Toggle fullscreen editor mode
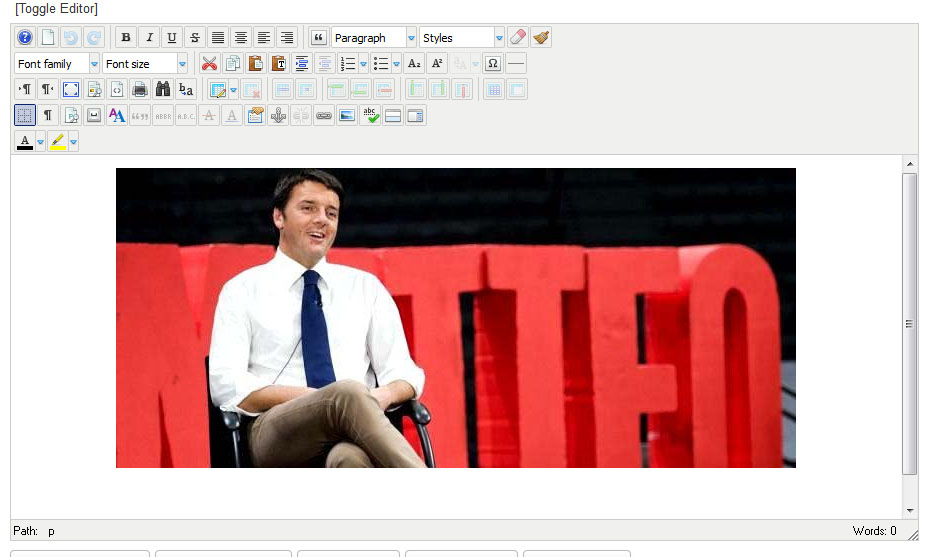 pyautogui.click(x=71, y=90)
